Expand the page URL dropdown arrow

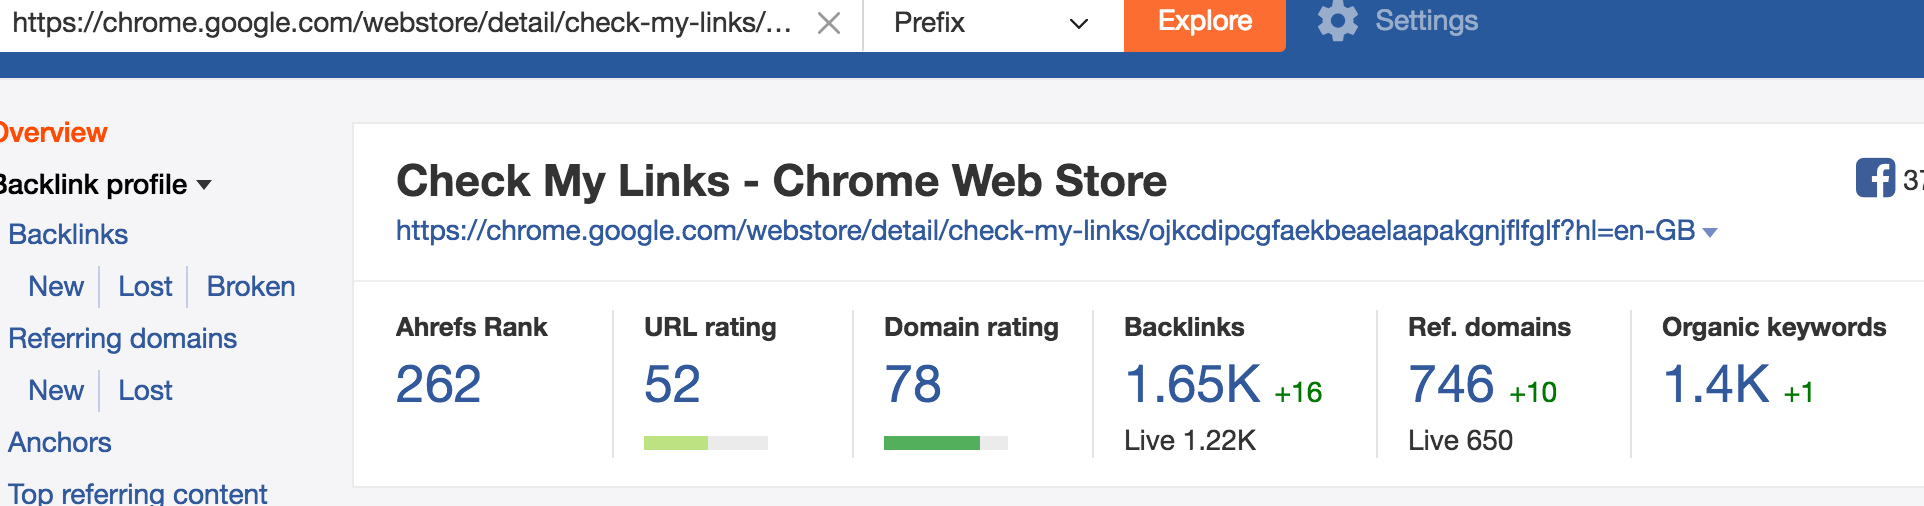[1709, 233]
